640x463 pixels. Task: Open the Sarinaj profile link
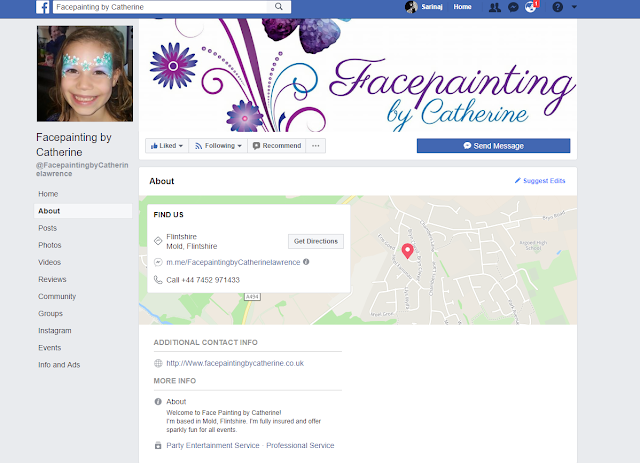point(432,7)
